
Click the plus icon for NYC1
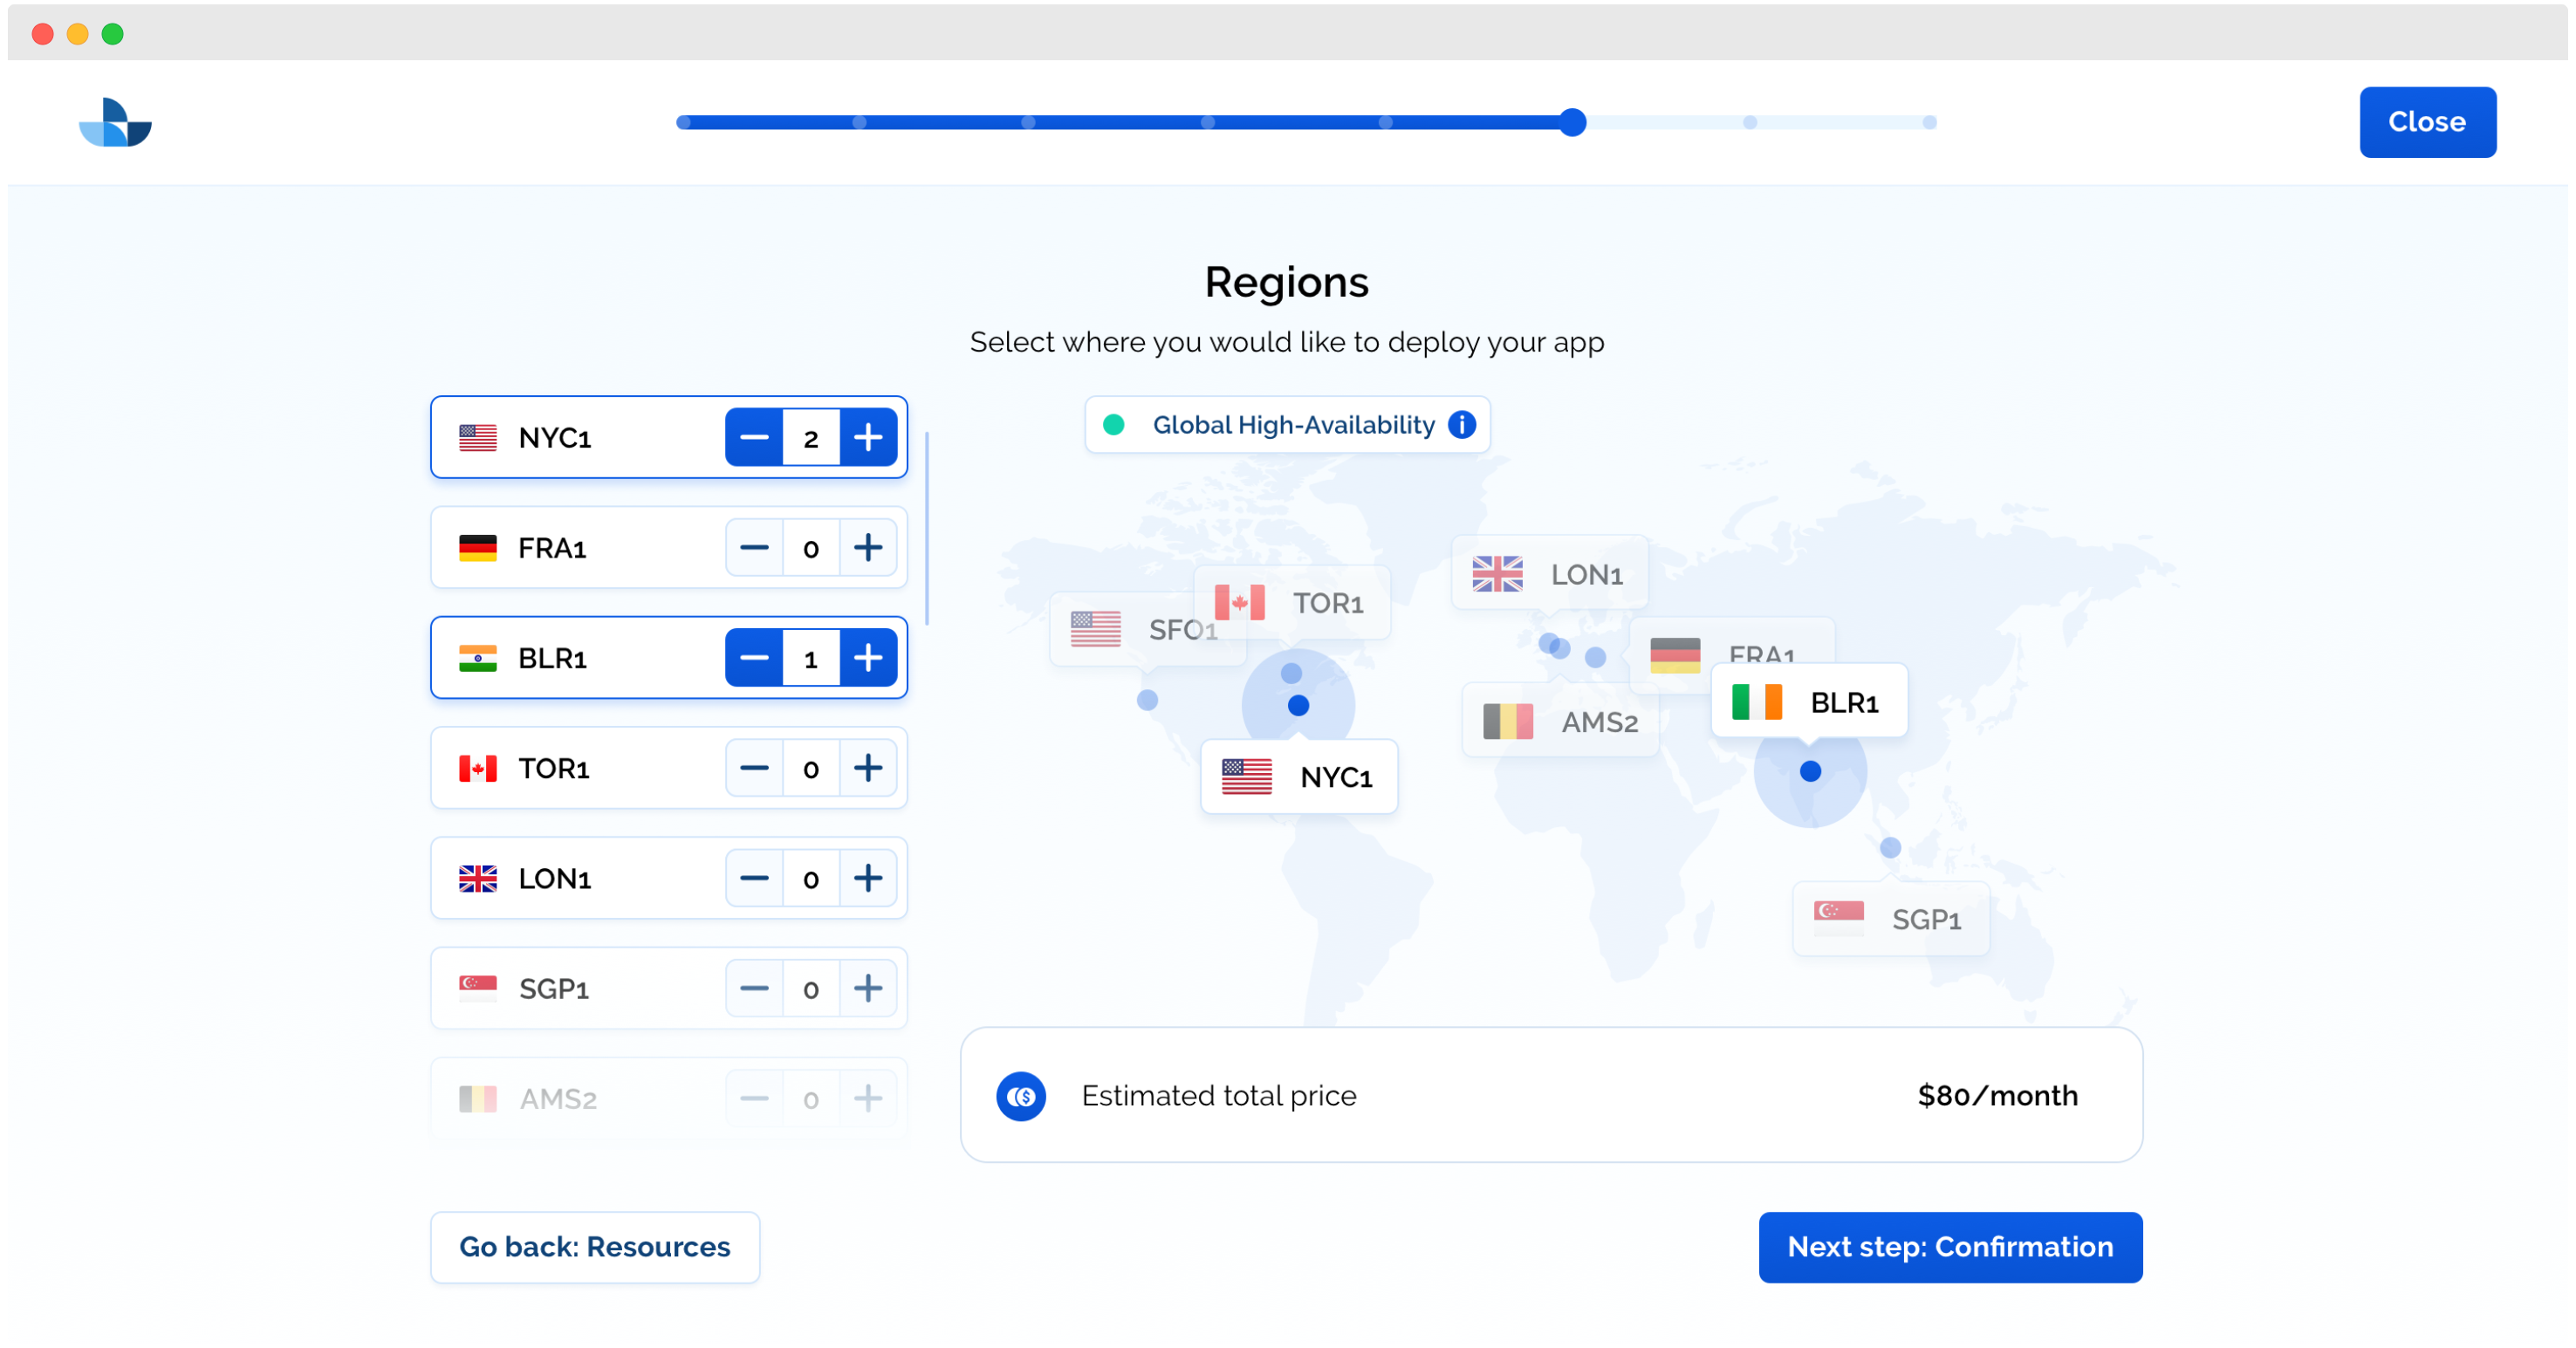pyautogui.click(x=867, y=437)
